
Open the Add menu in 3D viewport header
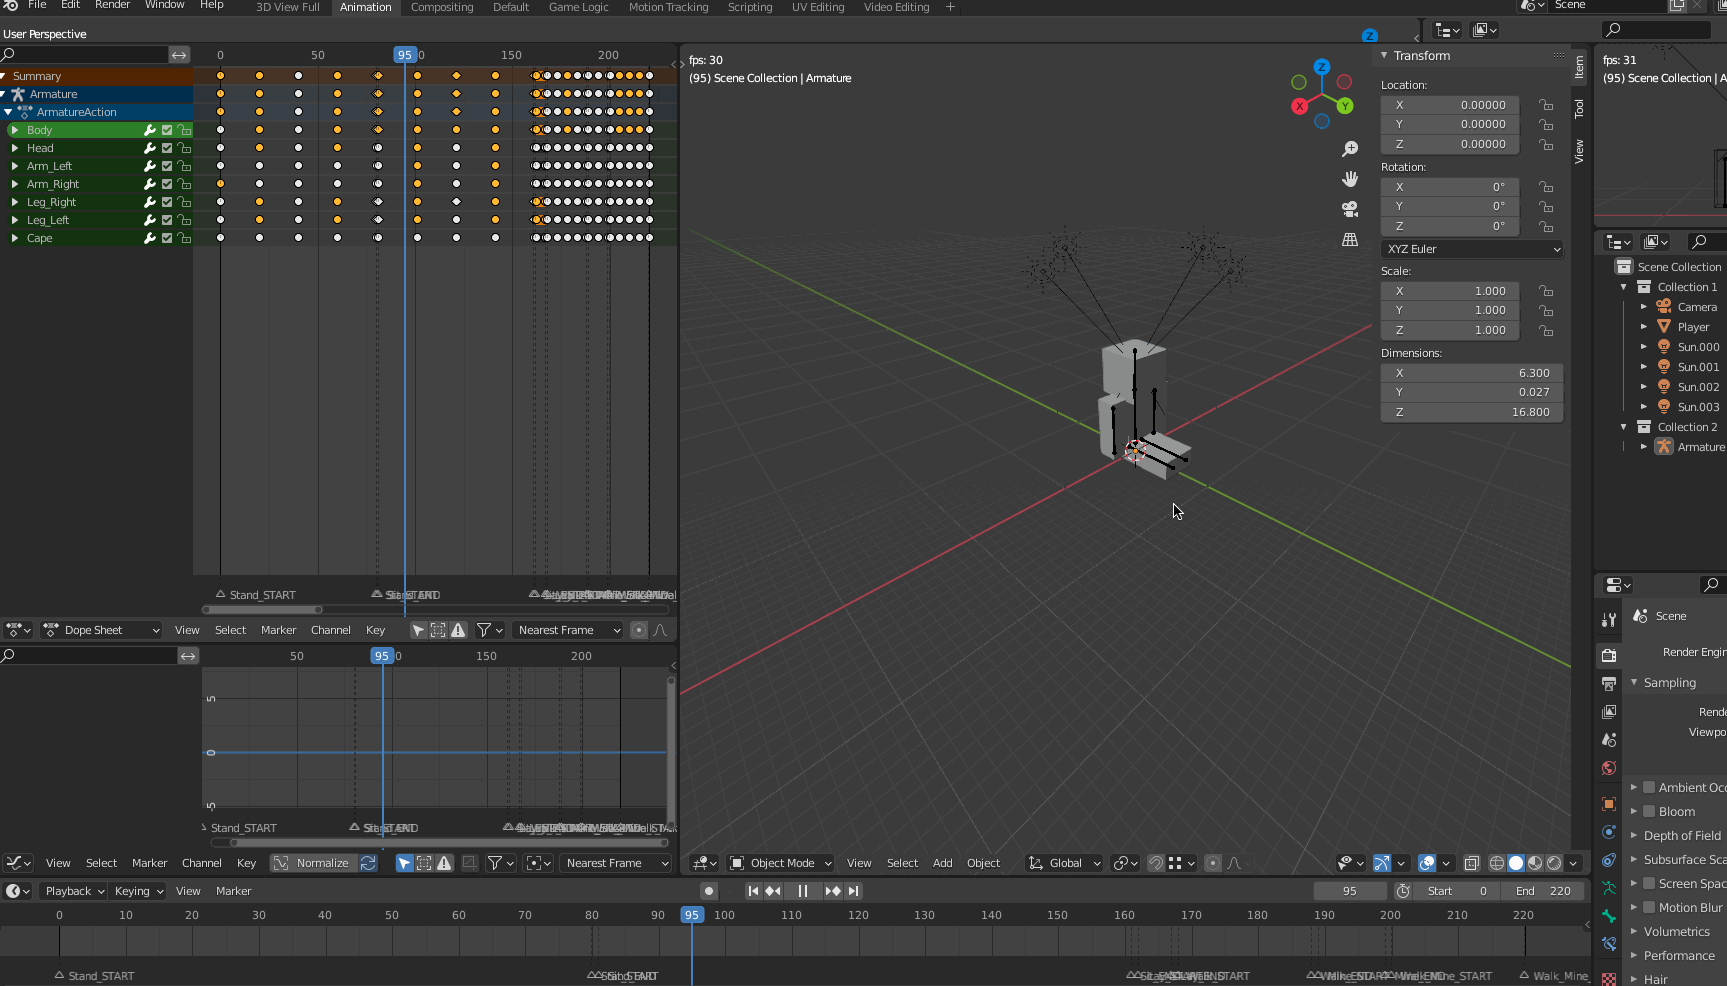(x=942, y=863)
